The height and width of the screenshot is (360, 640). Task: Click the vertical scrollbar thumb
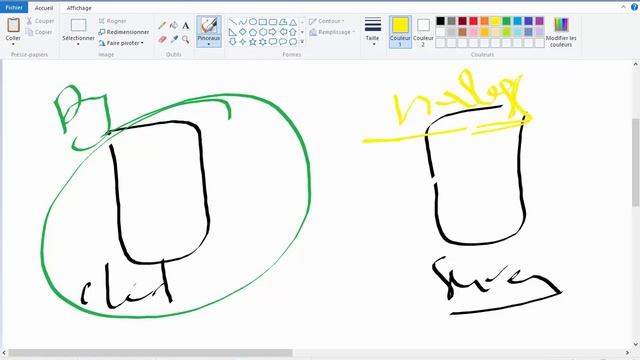pyautogui.click(x=636, y=162)
